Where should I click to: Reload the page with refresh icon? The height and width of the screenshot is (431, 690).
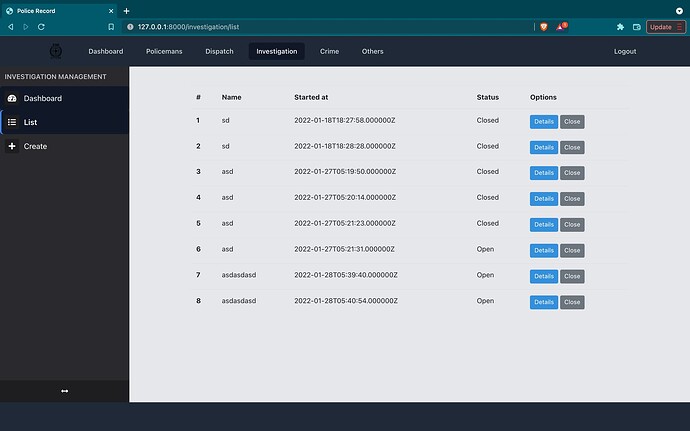(x=41, y=27)
